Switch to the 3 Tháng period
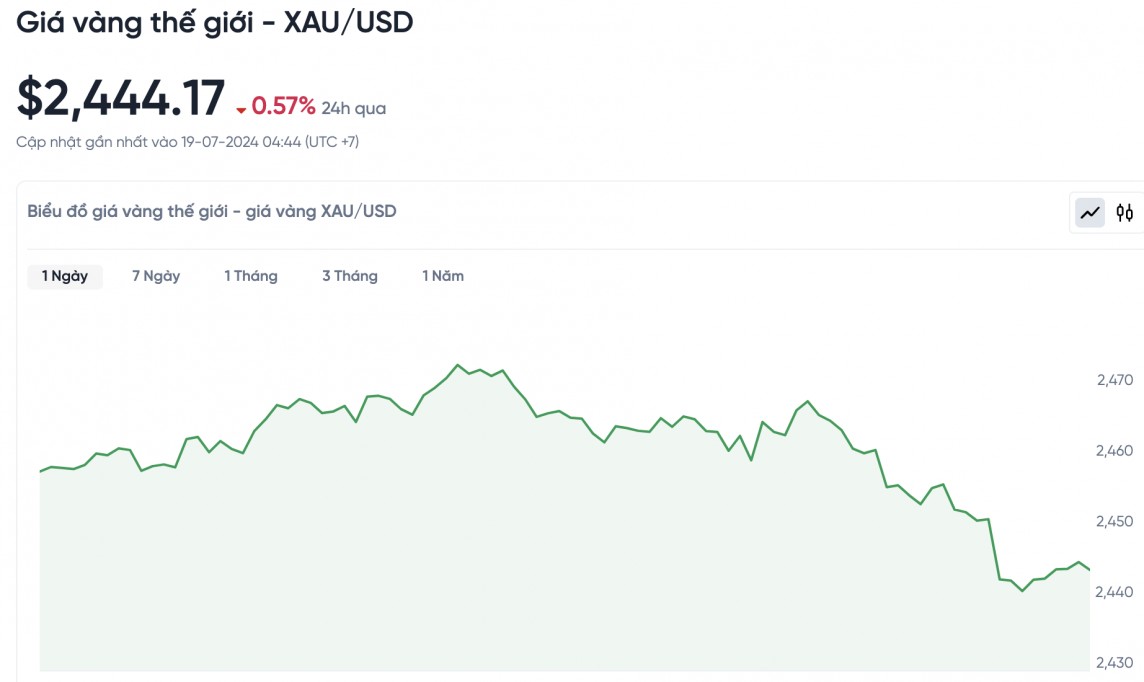This screenshot has height=682, width=1144. coord(350,276)
